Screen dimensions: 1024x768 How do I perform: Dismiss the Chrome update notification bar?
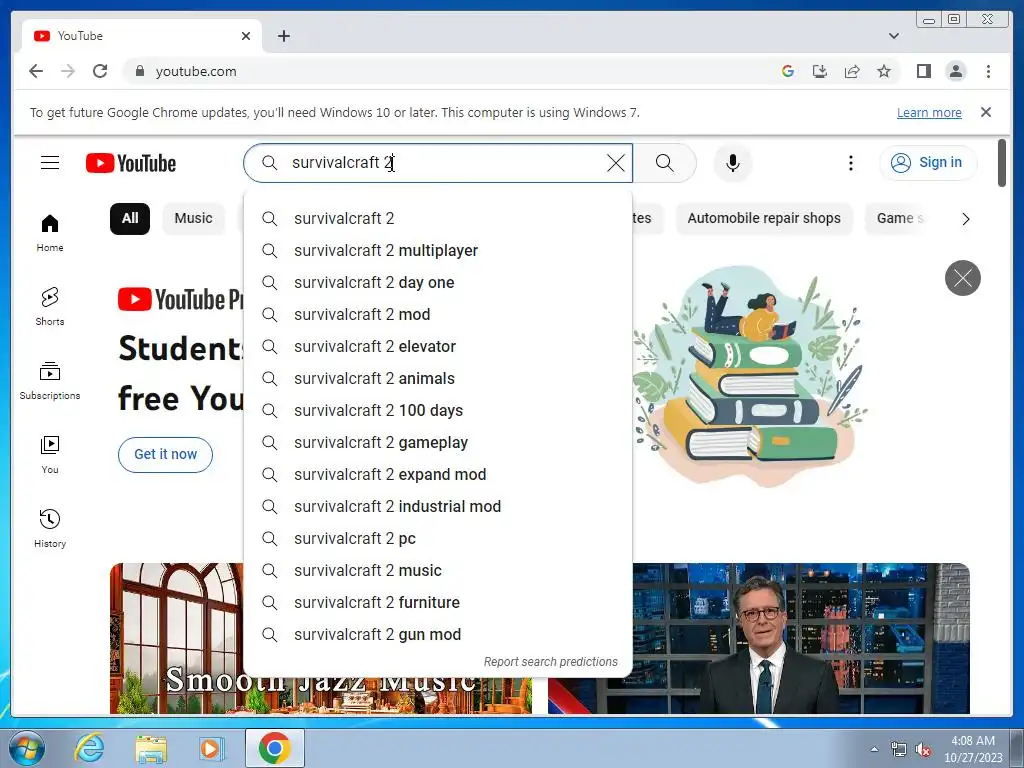click(985, 112)
